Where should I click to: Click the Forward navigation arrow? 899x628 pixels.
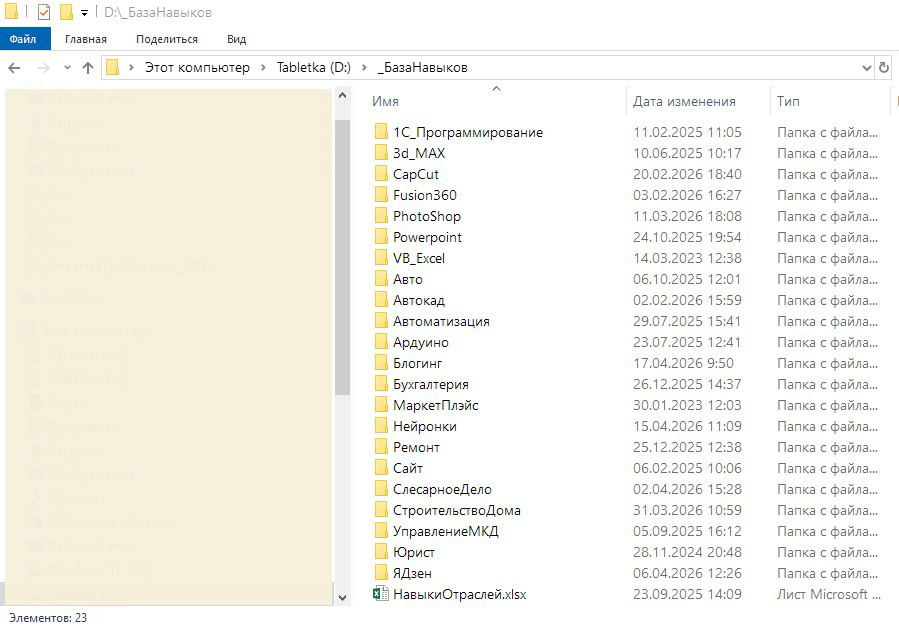click(44, 68)
